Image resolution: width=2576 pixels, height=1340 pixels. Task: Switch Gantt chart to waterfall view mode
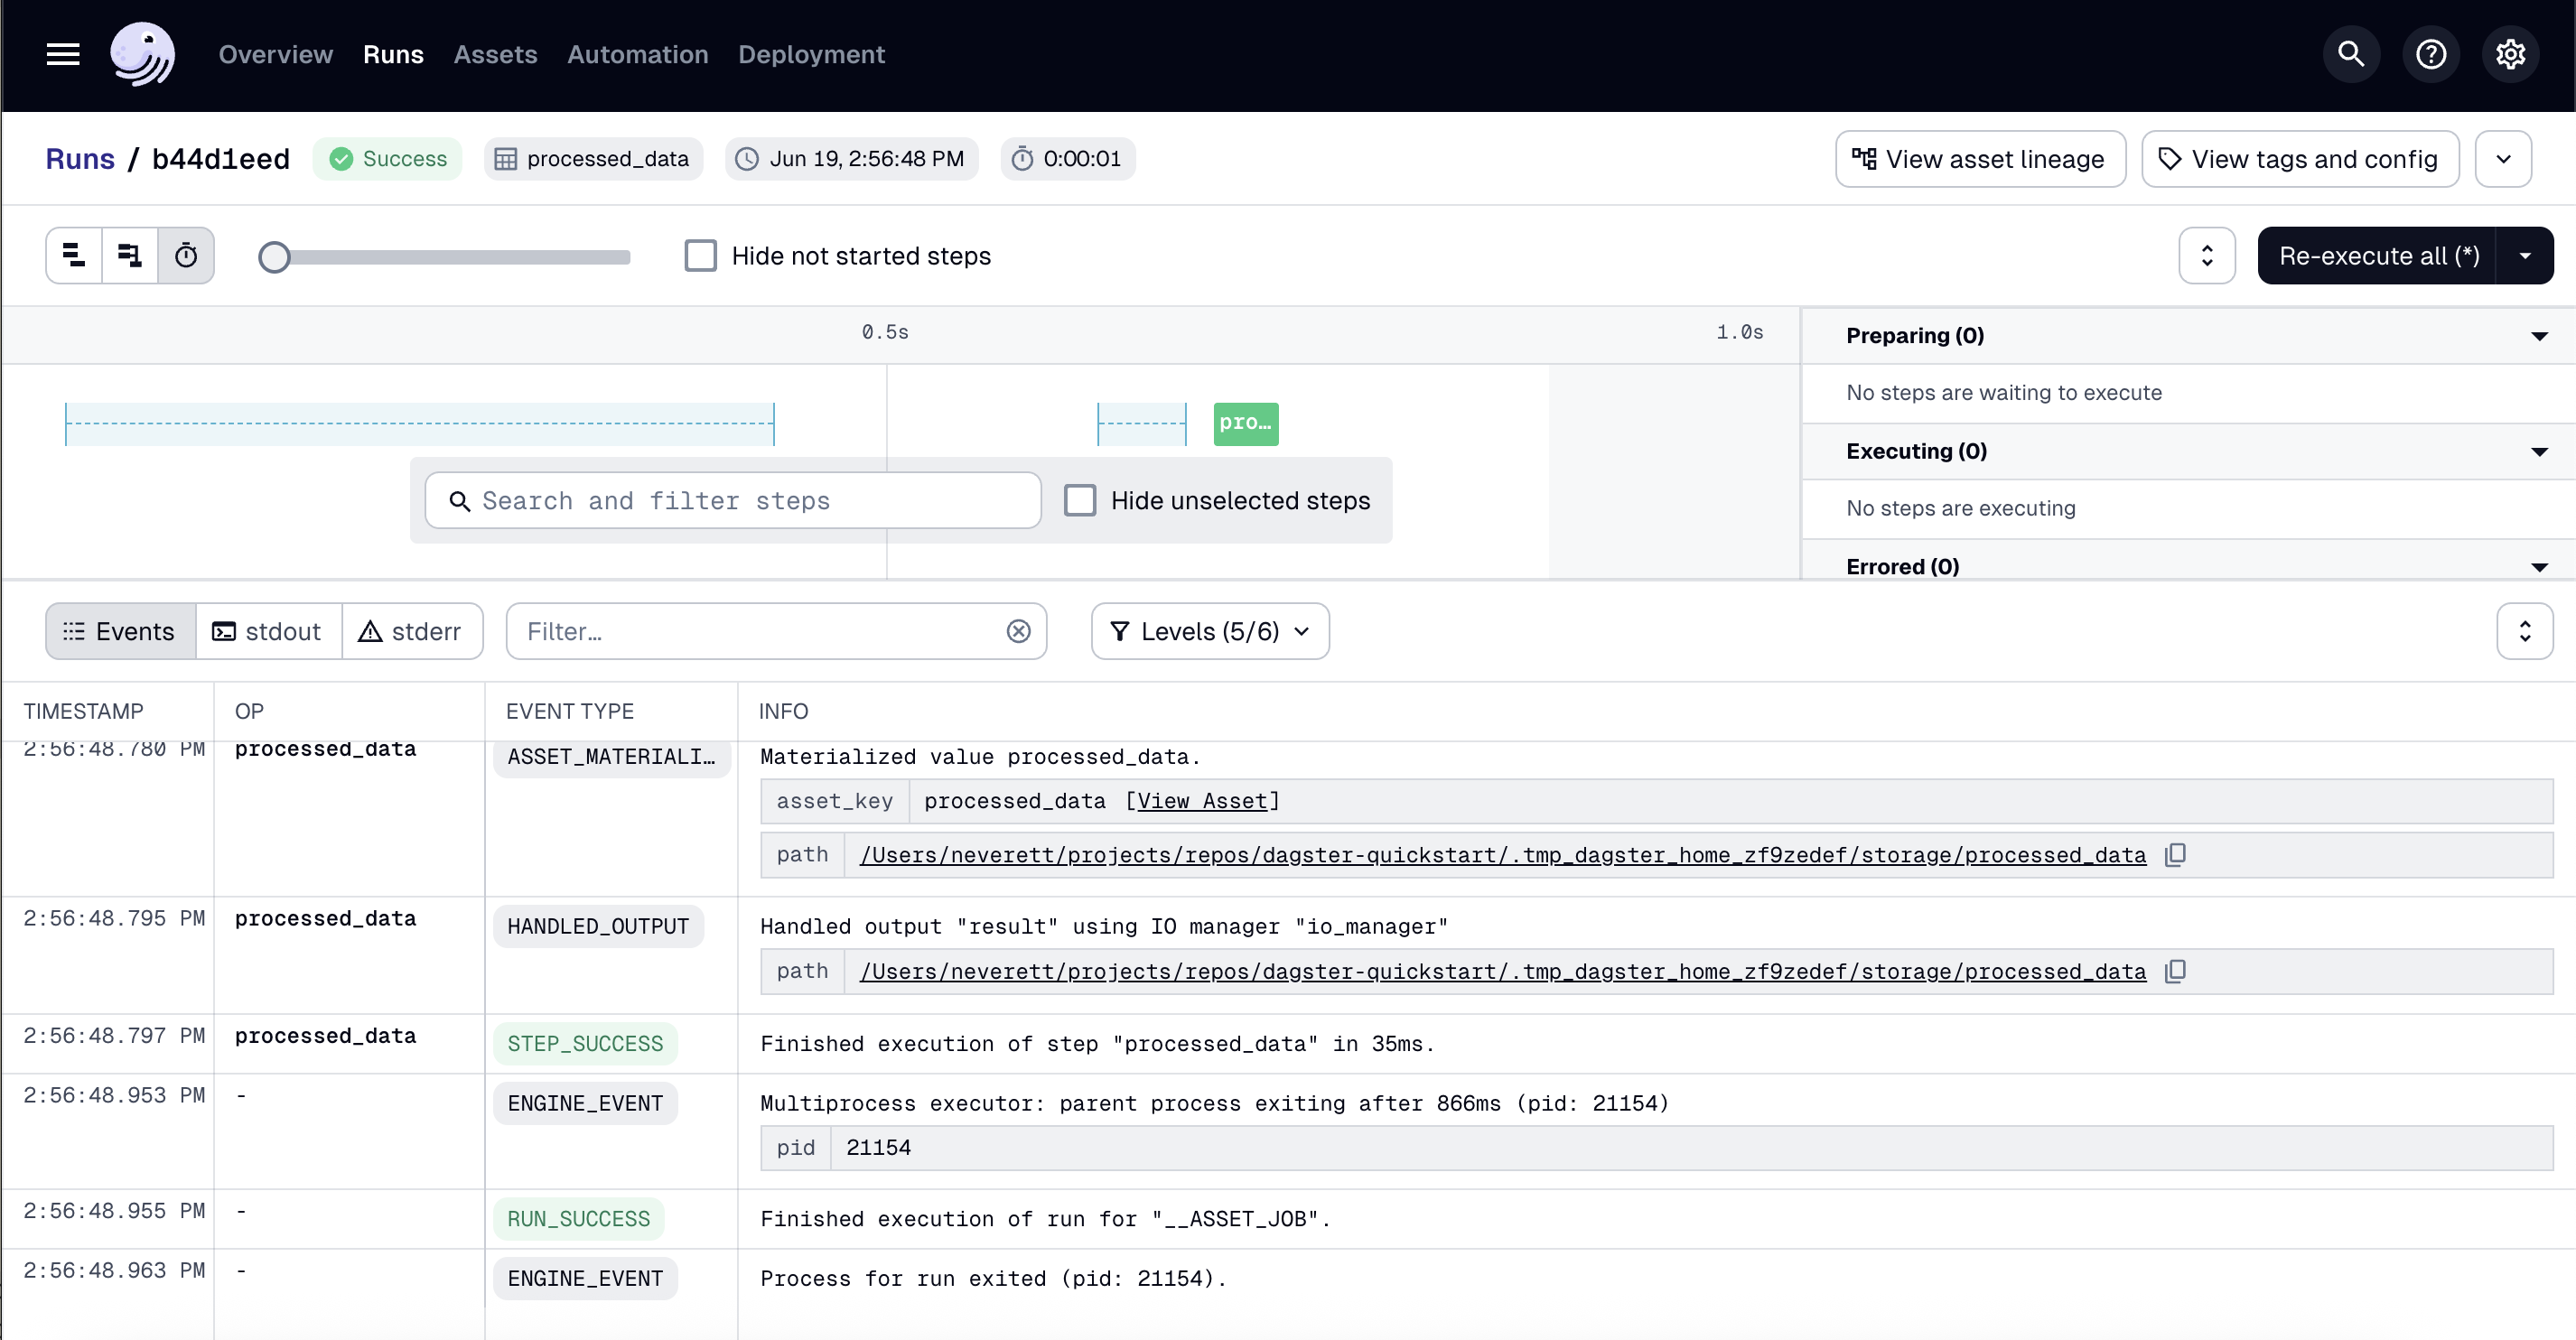coord(129,255)
